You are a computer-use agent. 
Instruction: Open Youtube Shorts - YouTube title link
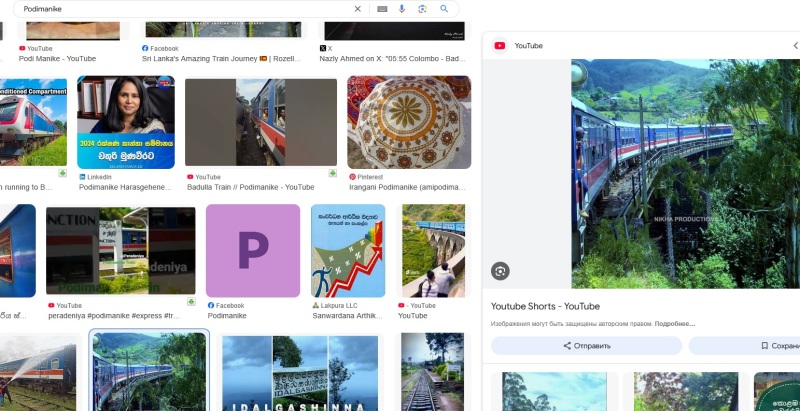545,306
